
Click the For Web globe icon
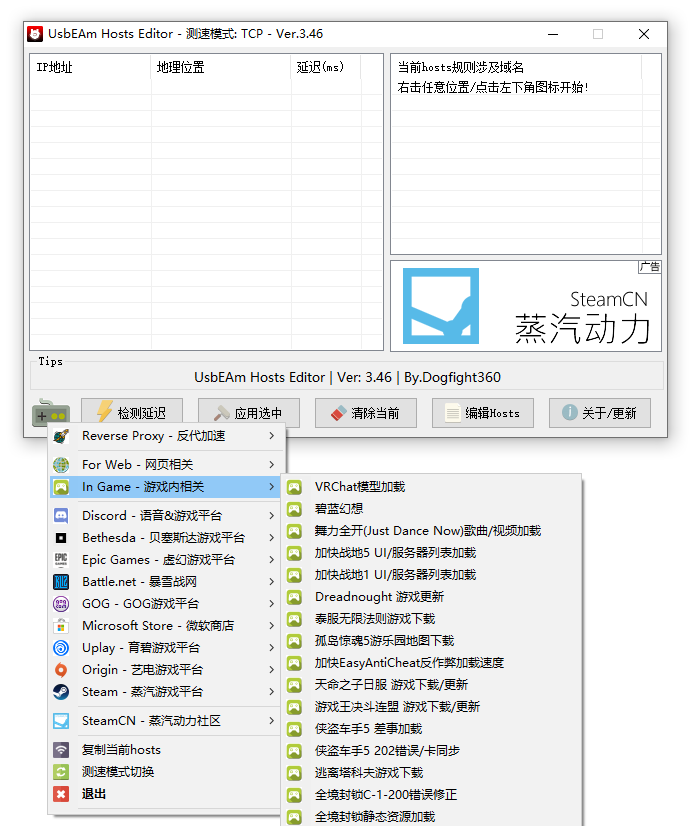tap(61, 465)
